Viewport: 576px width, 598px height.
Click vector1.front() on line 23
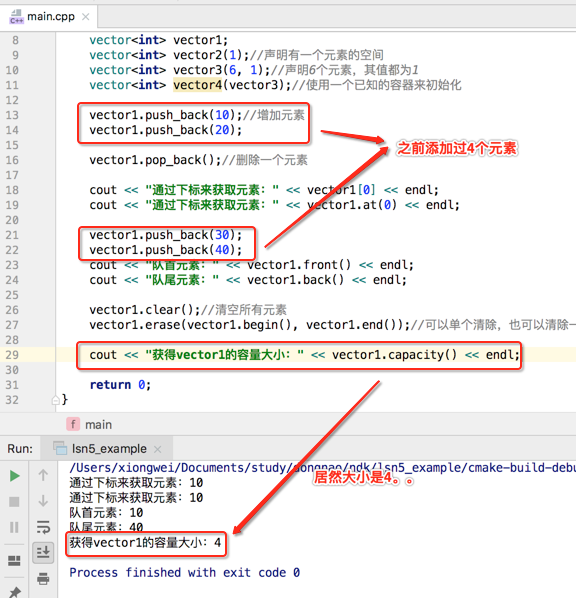click(x=299, y=265)
